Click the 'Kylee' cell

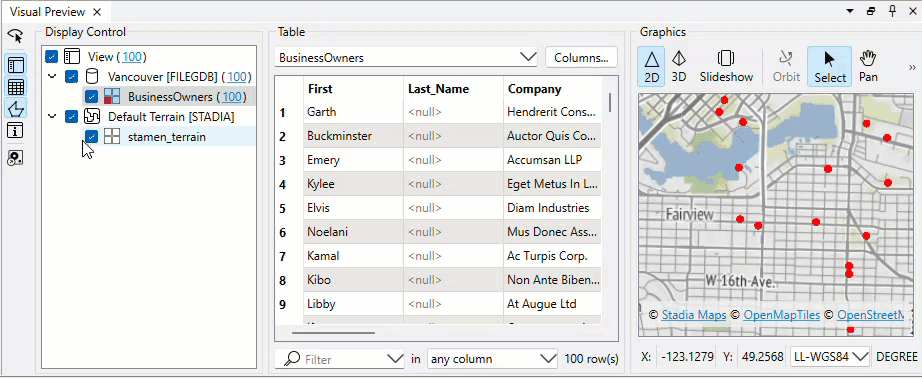pyautogui.click(x=353, y=184)
